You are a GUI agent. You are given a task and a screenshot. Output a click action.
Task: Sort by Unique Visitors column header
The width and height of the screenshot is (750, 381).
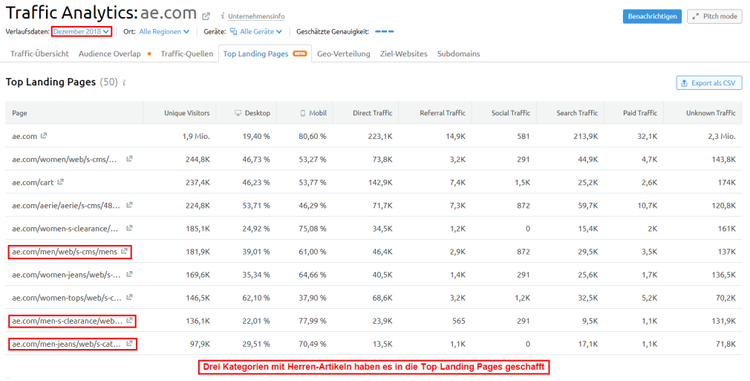coord(187,113)
